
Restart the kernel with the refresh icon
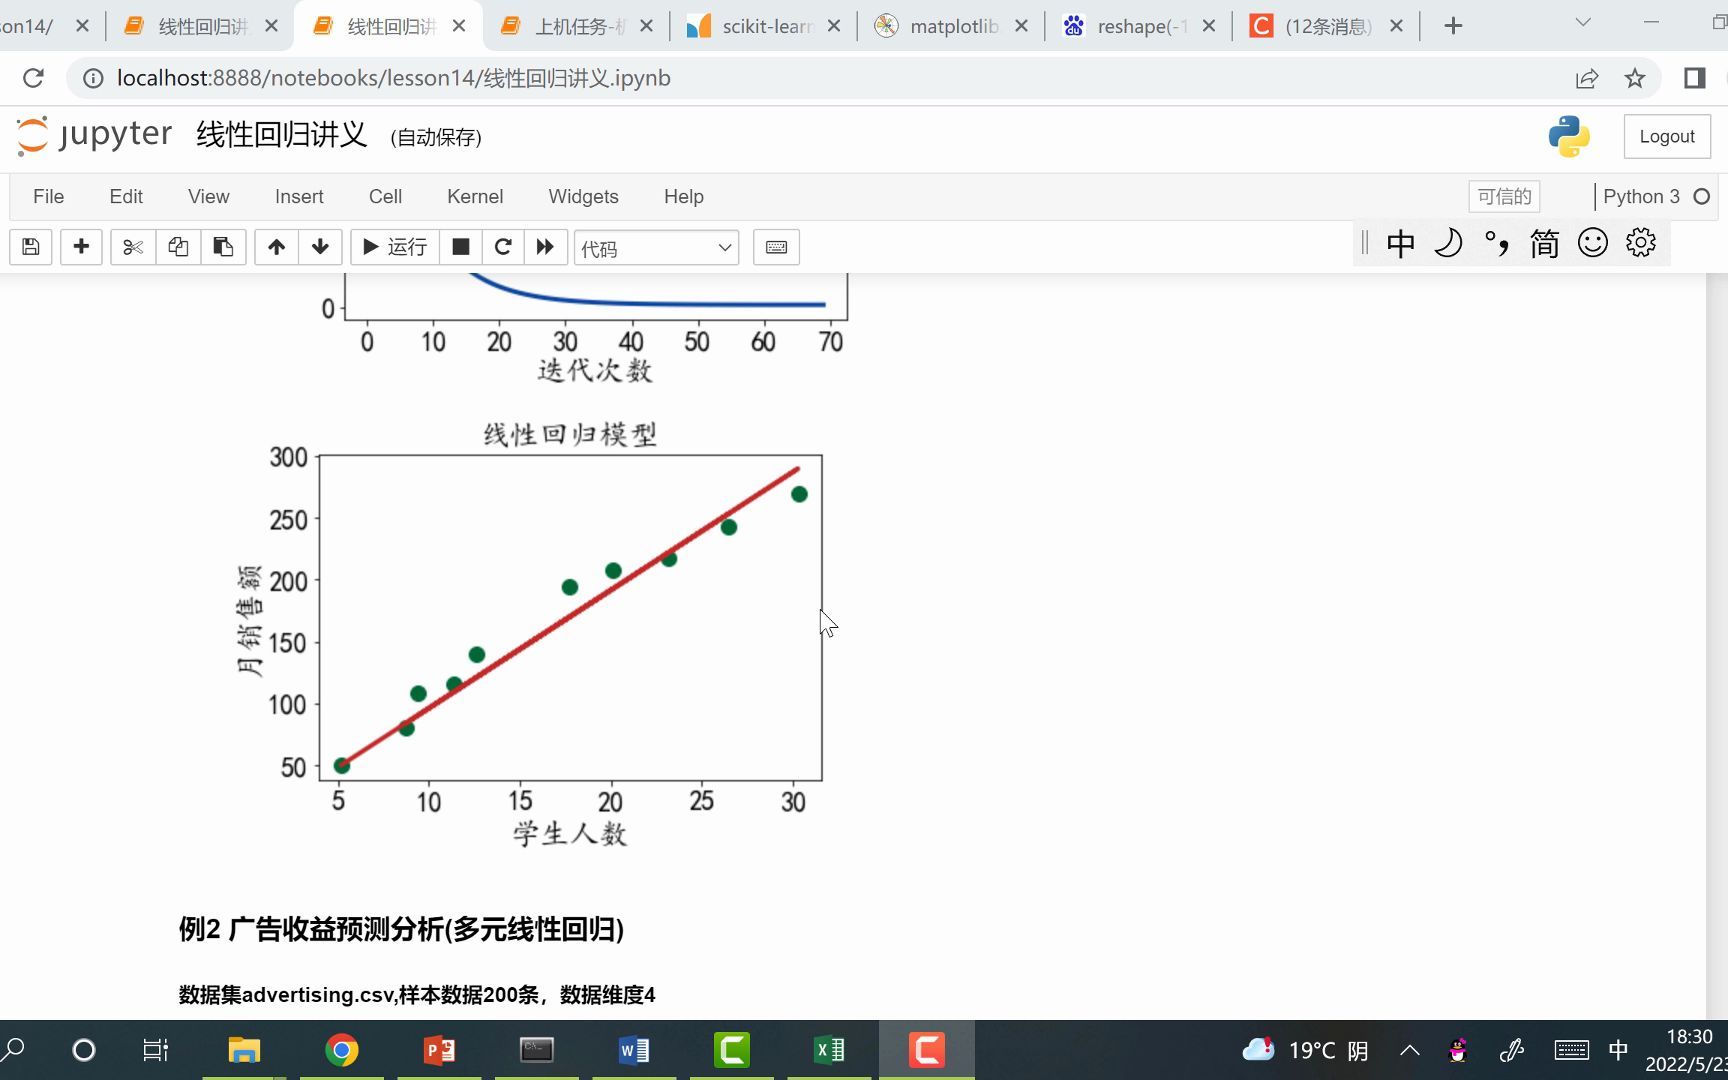[x=503, y=247]
